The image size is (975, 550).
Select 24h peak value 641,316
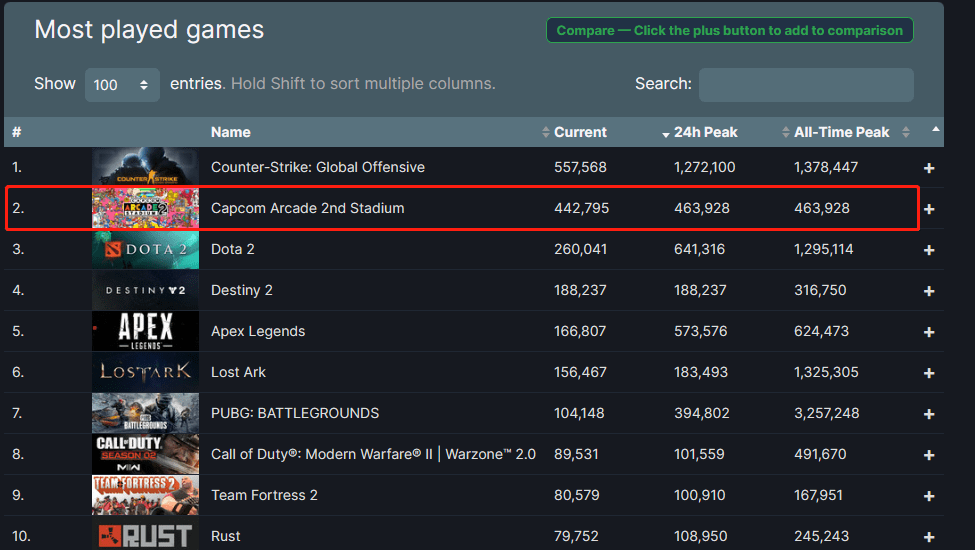(x=700, y=249)
